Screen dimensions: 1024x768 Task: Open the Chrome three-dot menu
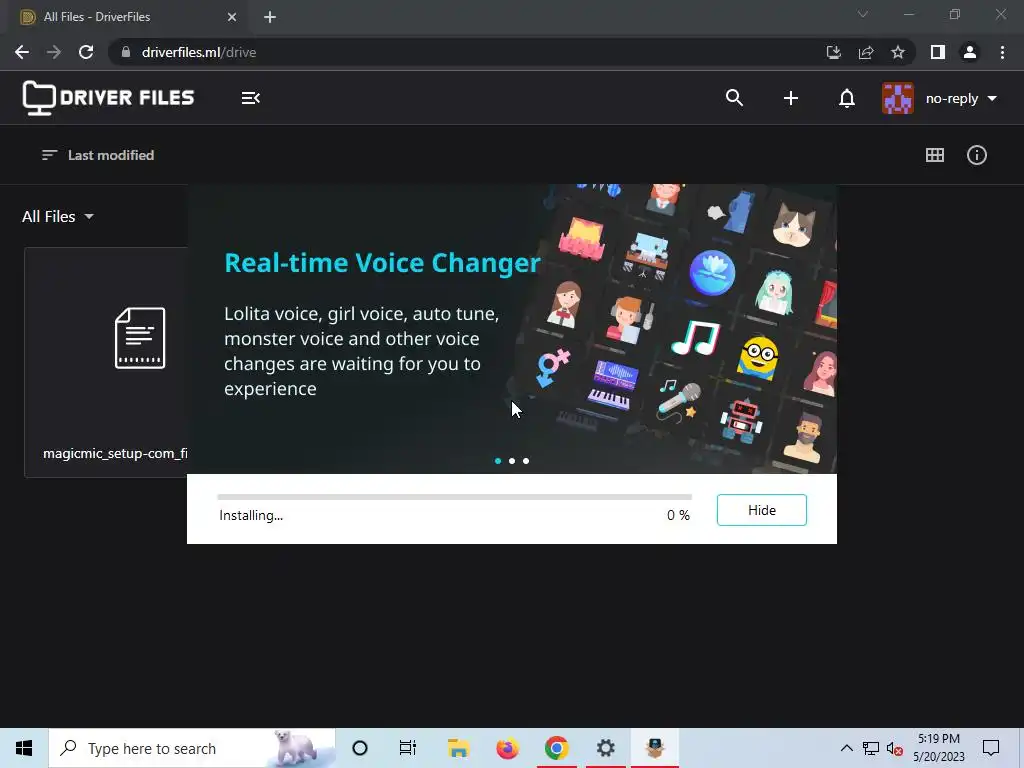[1002, 52]
